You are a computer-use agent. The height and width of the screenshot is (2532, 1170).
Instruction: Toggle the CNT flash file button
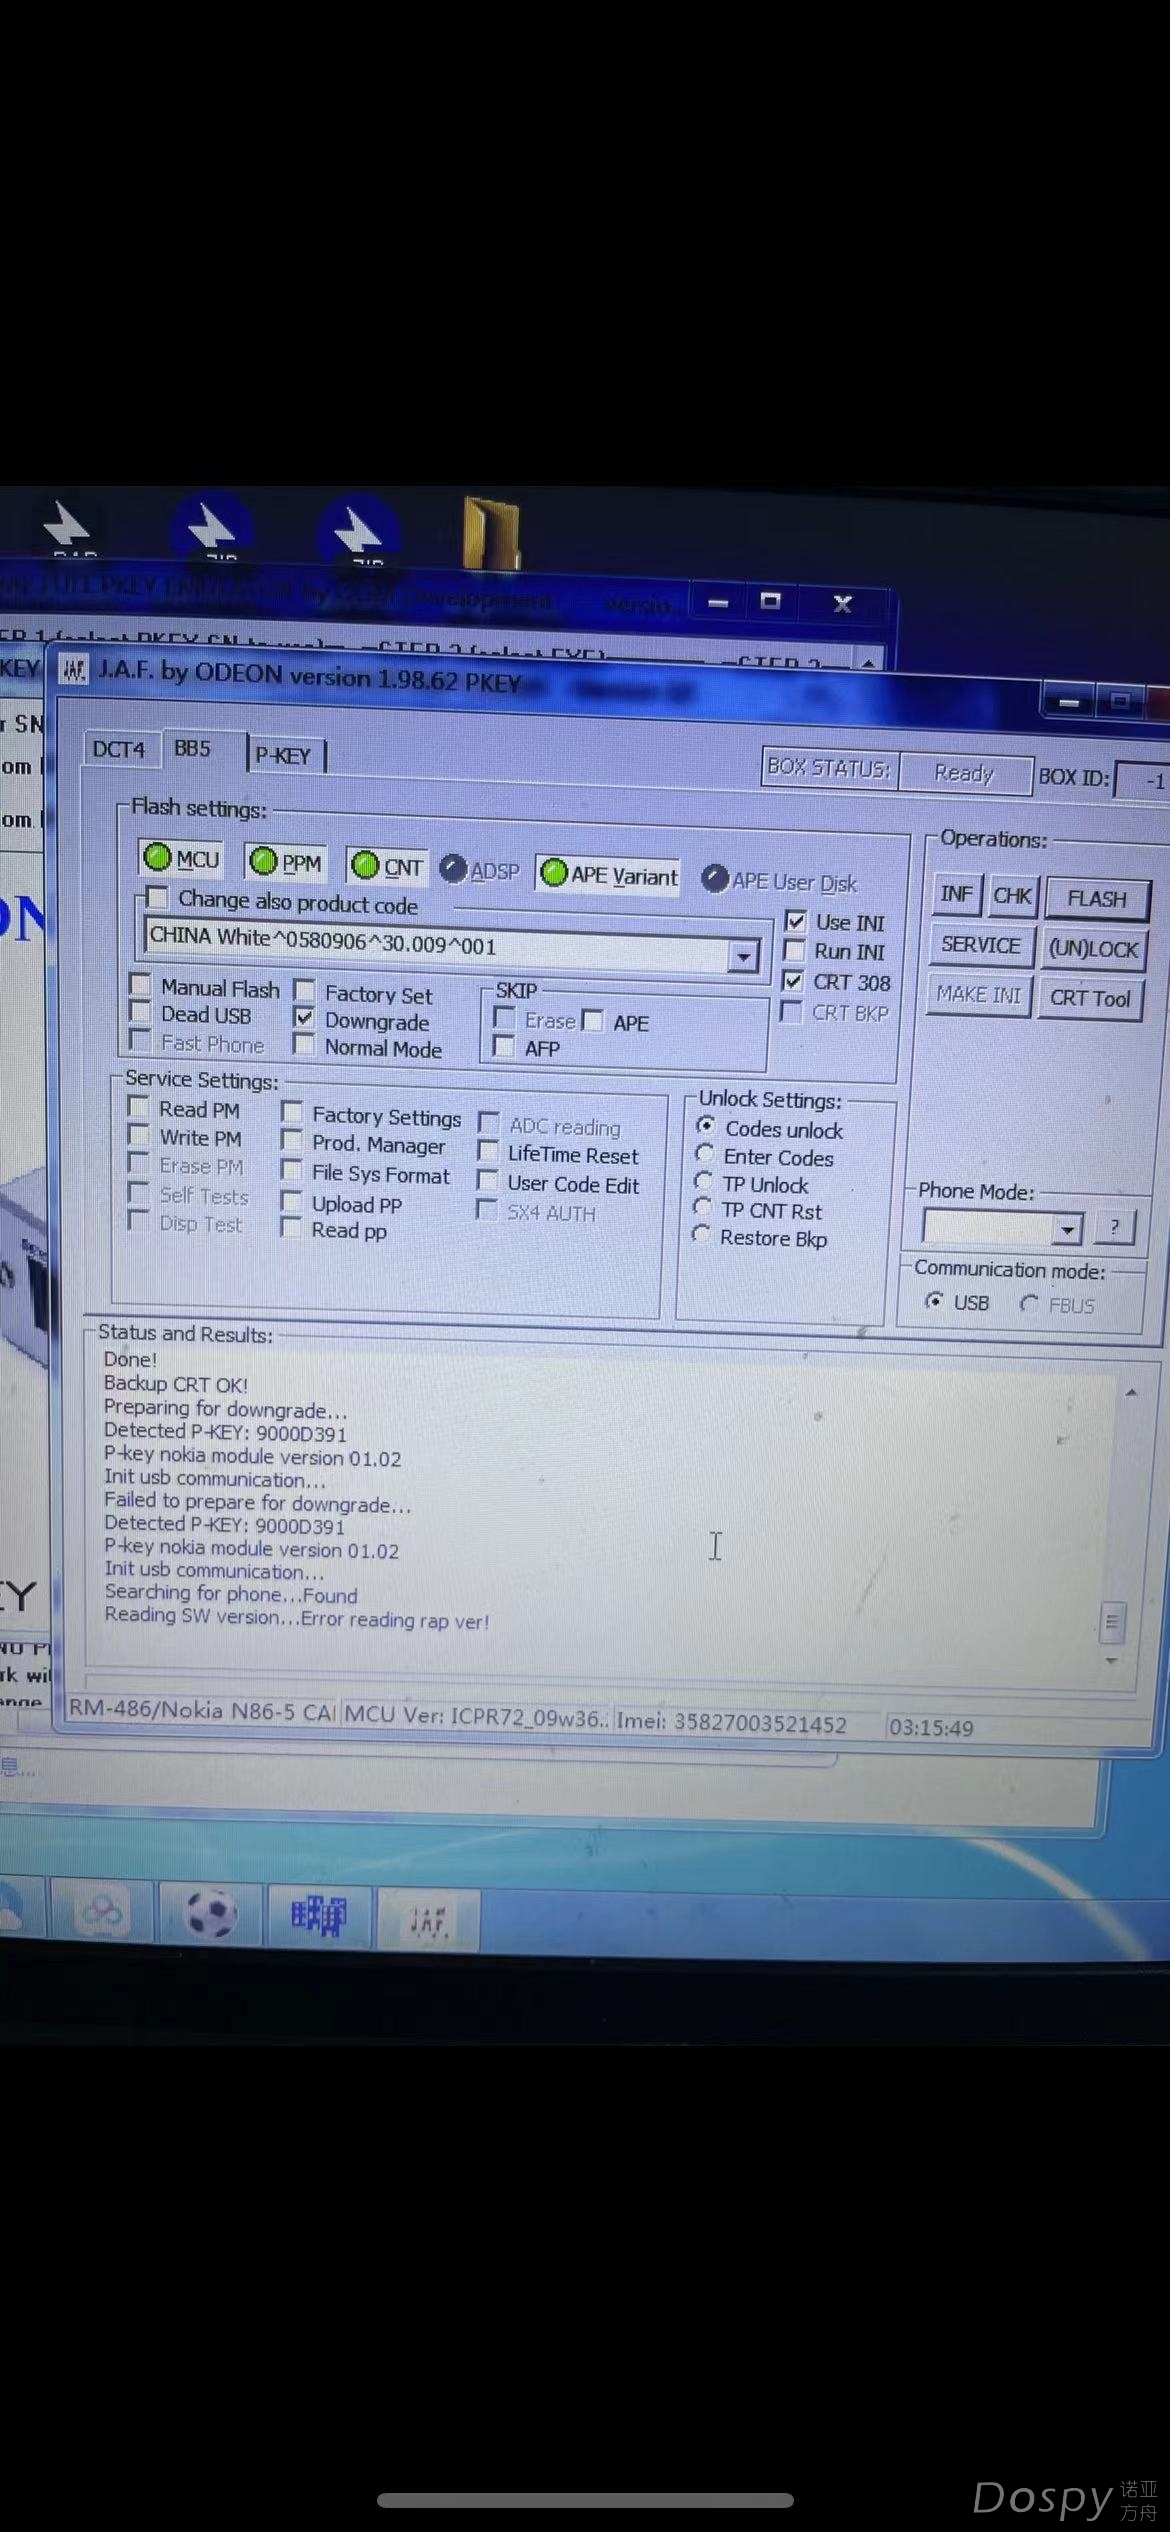click(387, 866)
